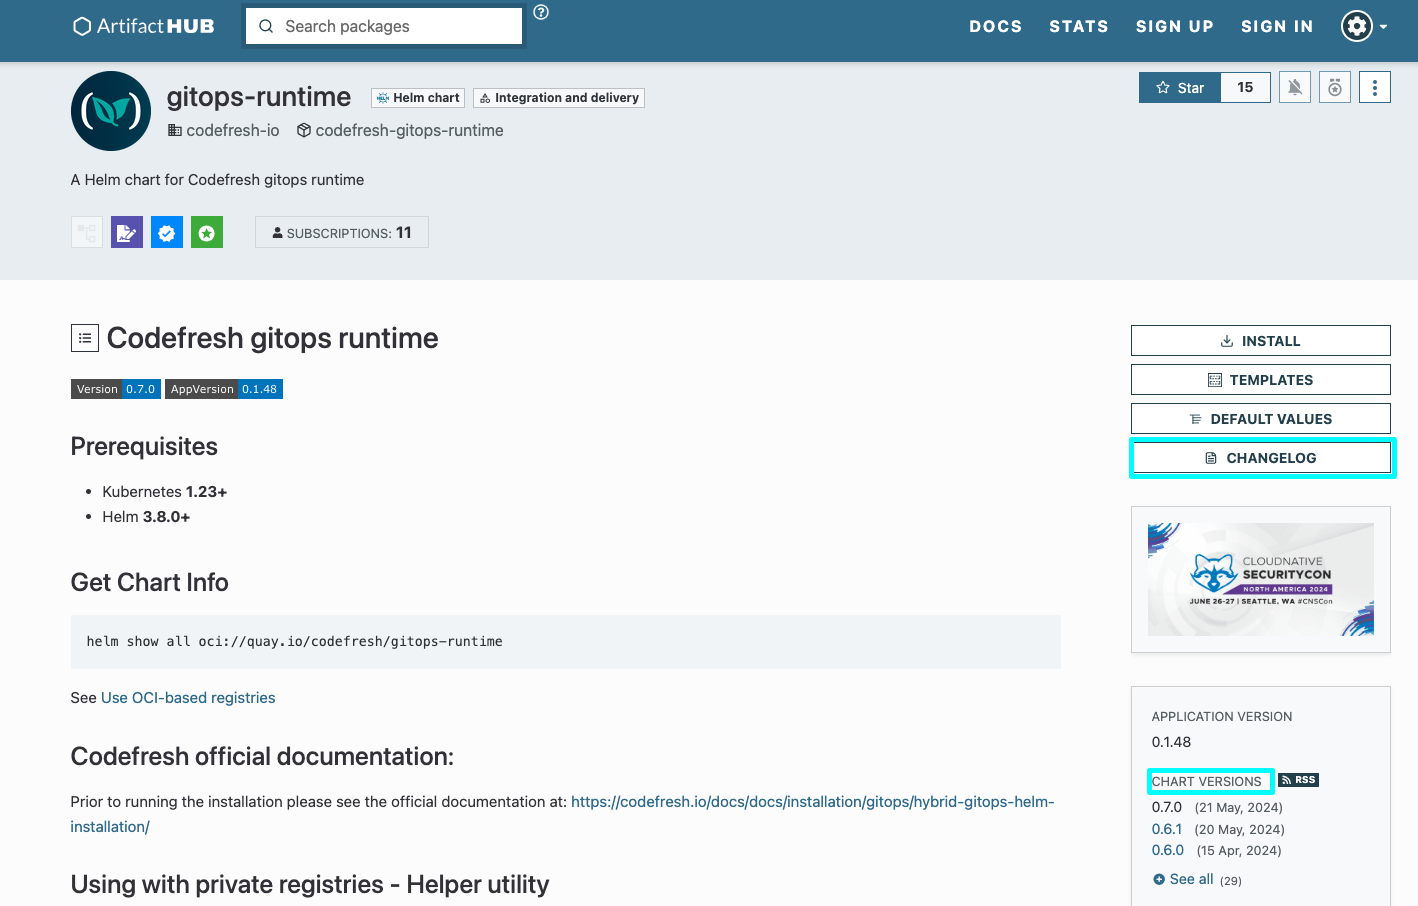Open the table of contents icon
Image resolution: width=1418 pixels, height=906 pixels.
(x=85, y=339)
